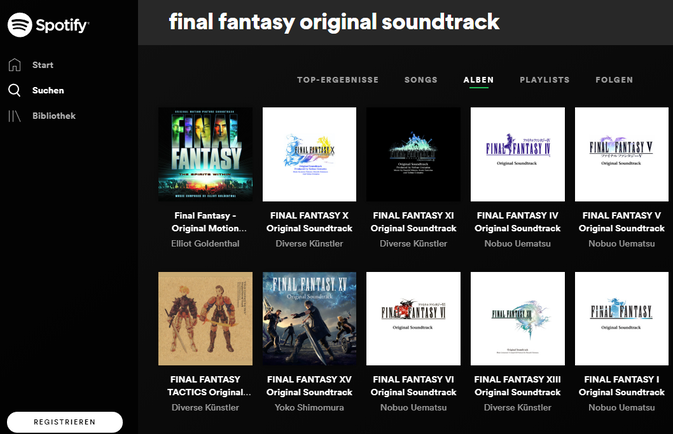Open the Final Fantasy XI album cover
This screenshot has height=434, width=673.
pyautogui.click(x=413, y=154)
